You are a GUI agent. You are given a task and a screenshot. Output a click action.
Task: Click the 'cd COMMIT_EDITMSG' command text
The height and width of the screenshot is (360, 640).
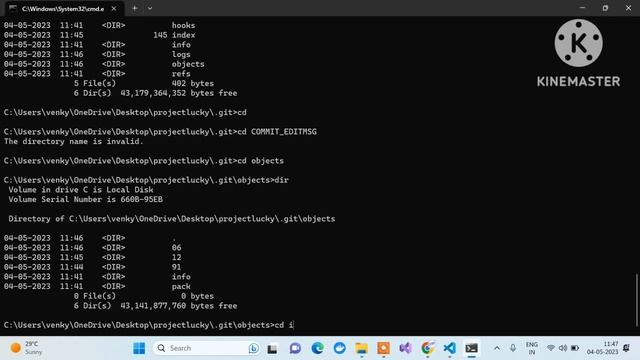point(277,132)
